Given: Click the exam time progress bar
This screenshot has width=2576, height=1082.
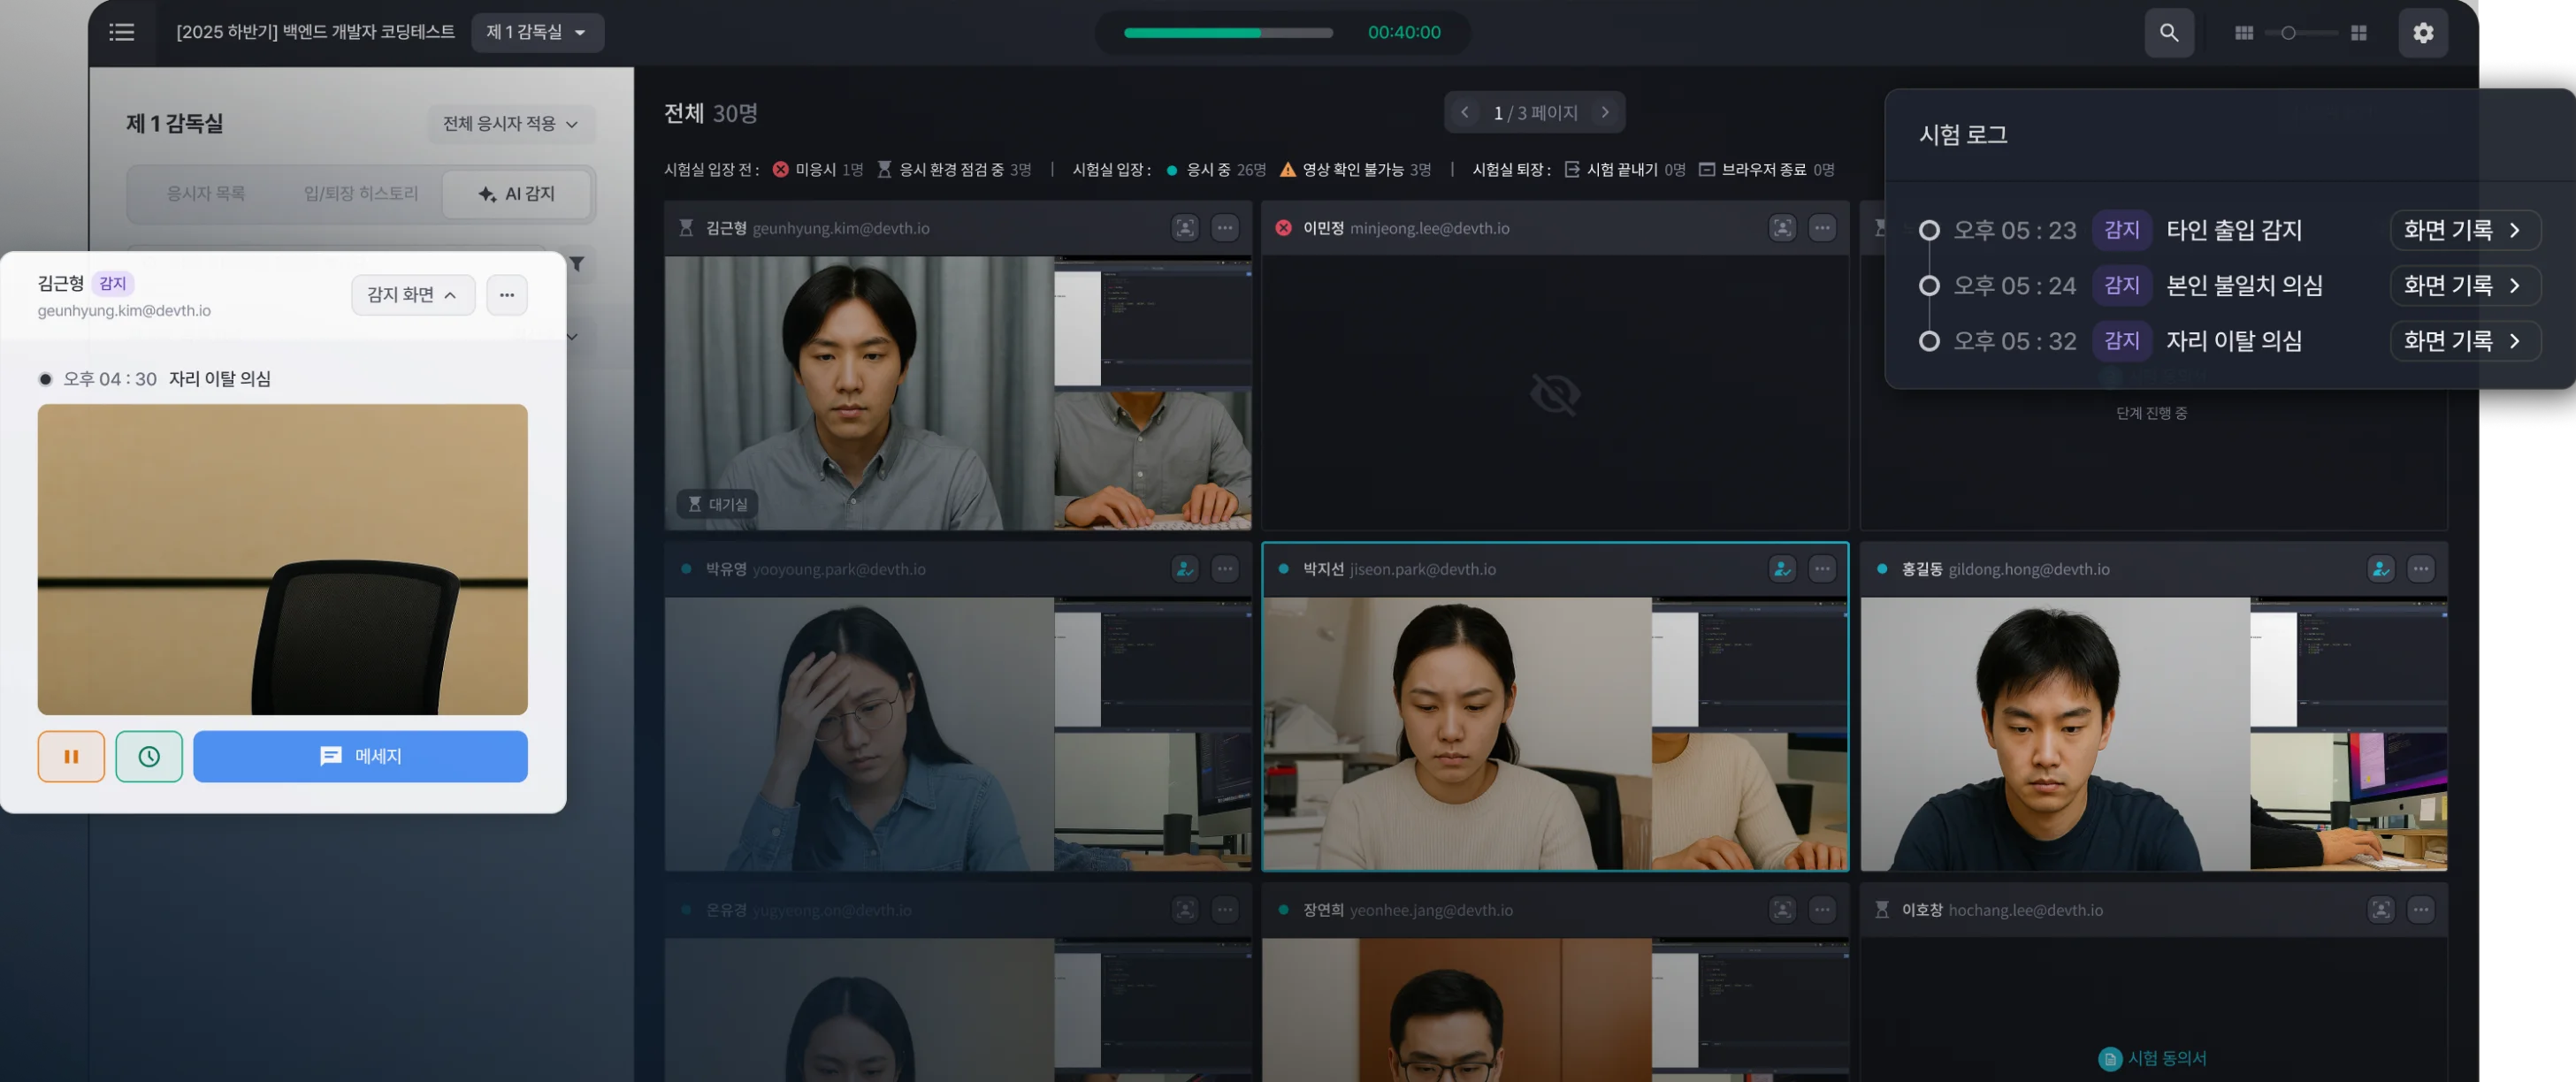Looking at the screenshot, I should pyautogui.click(x=1228, y=33).
